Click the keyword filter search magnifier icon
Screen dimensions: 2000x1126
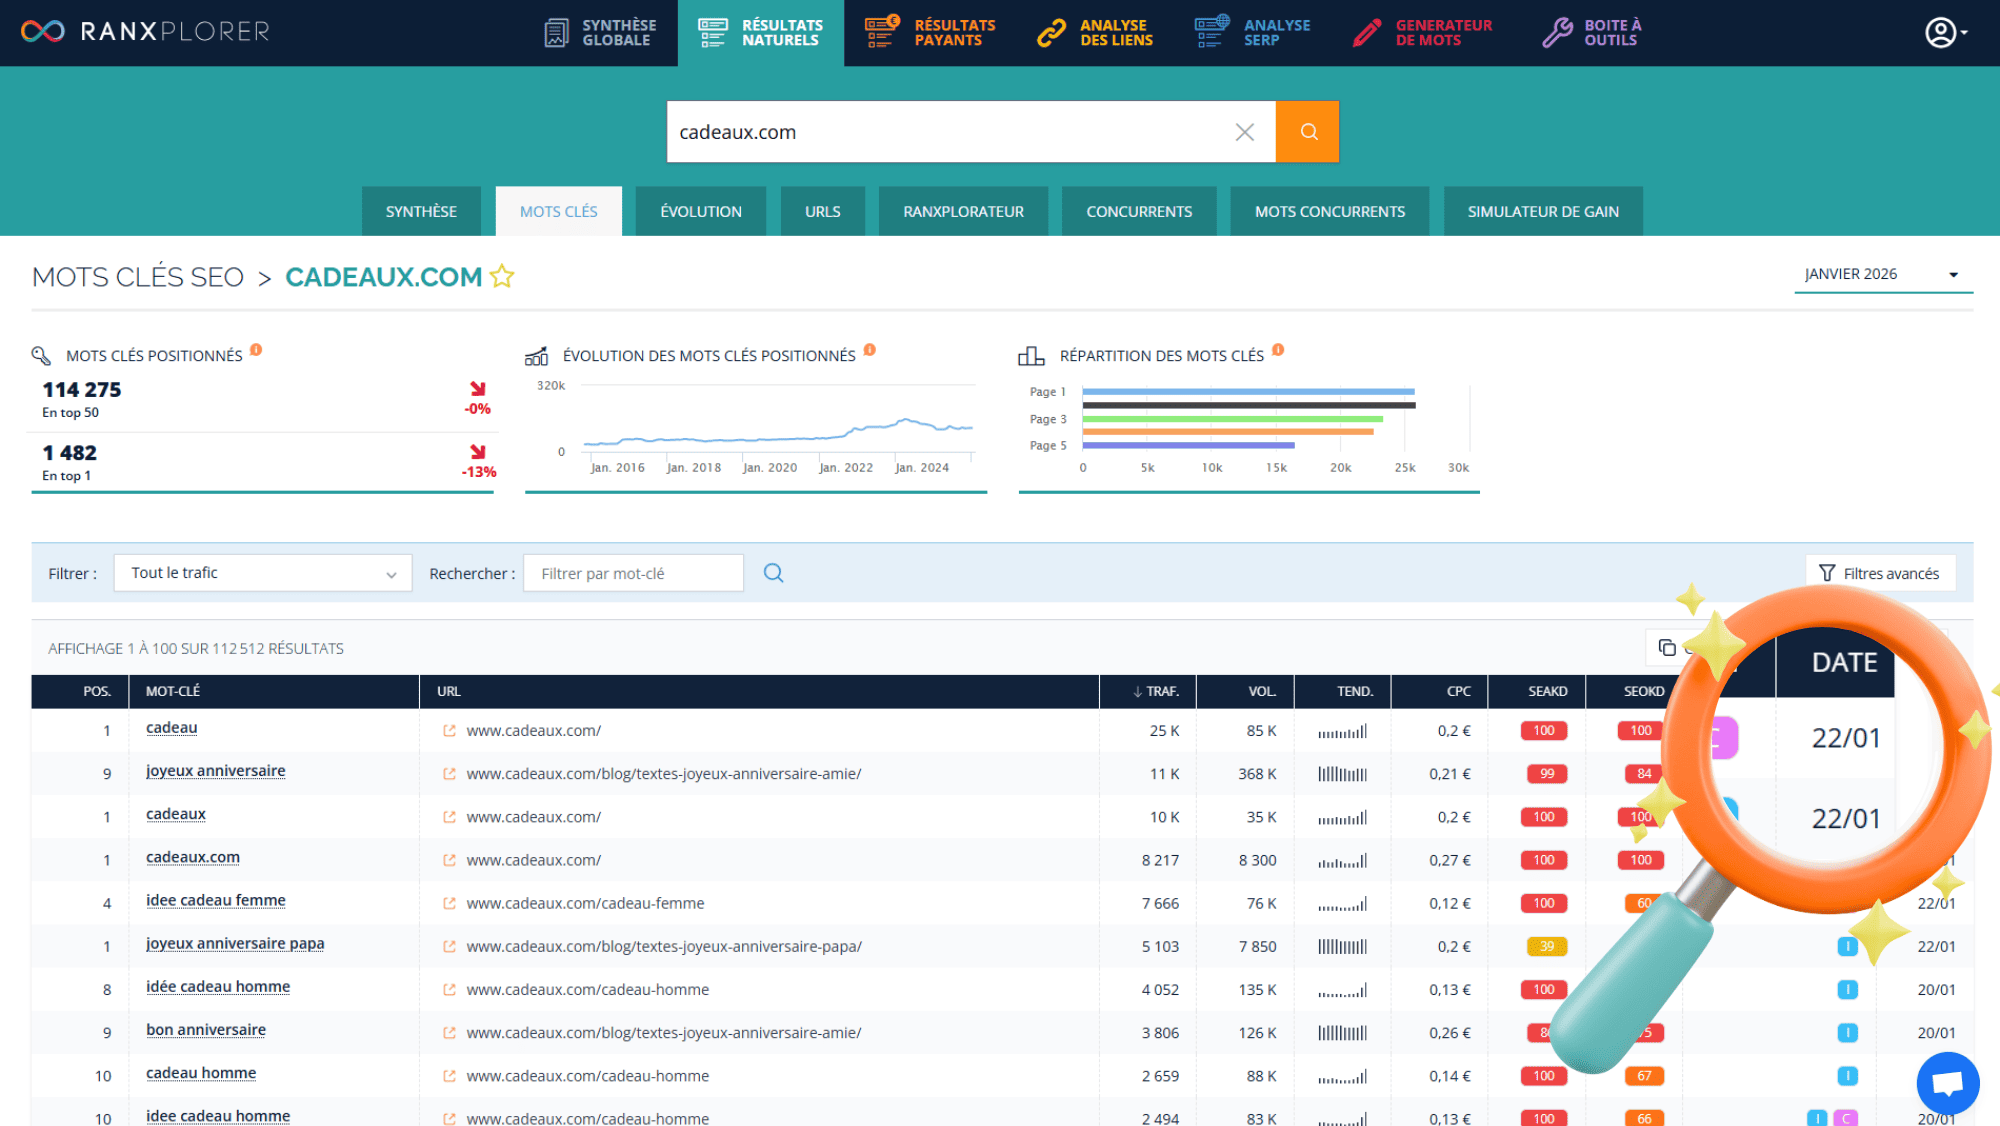[x=773, y=573]
